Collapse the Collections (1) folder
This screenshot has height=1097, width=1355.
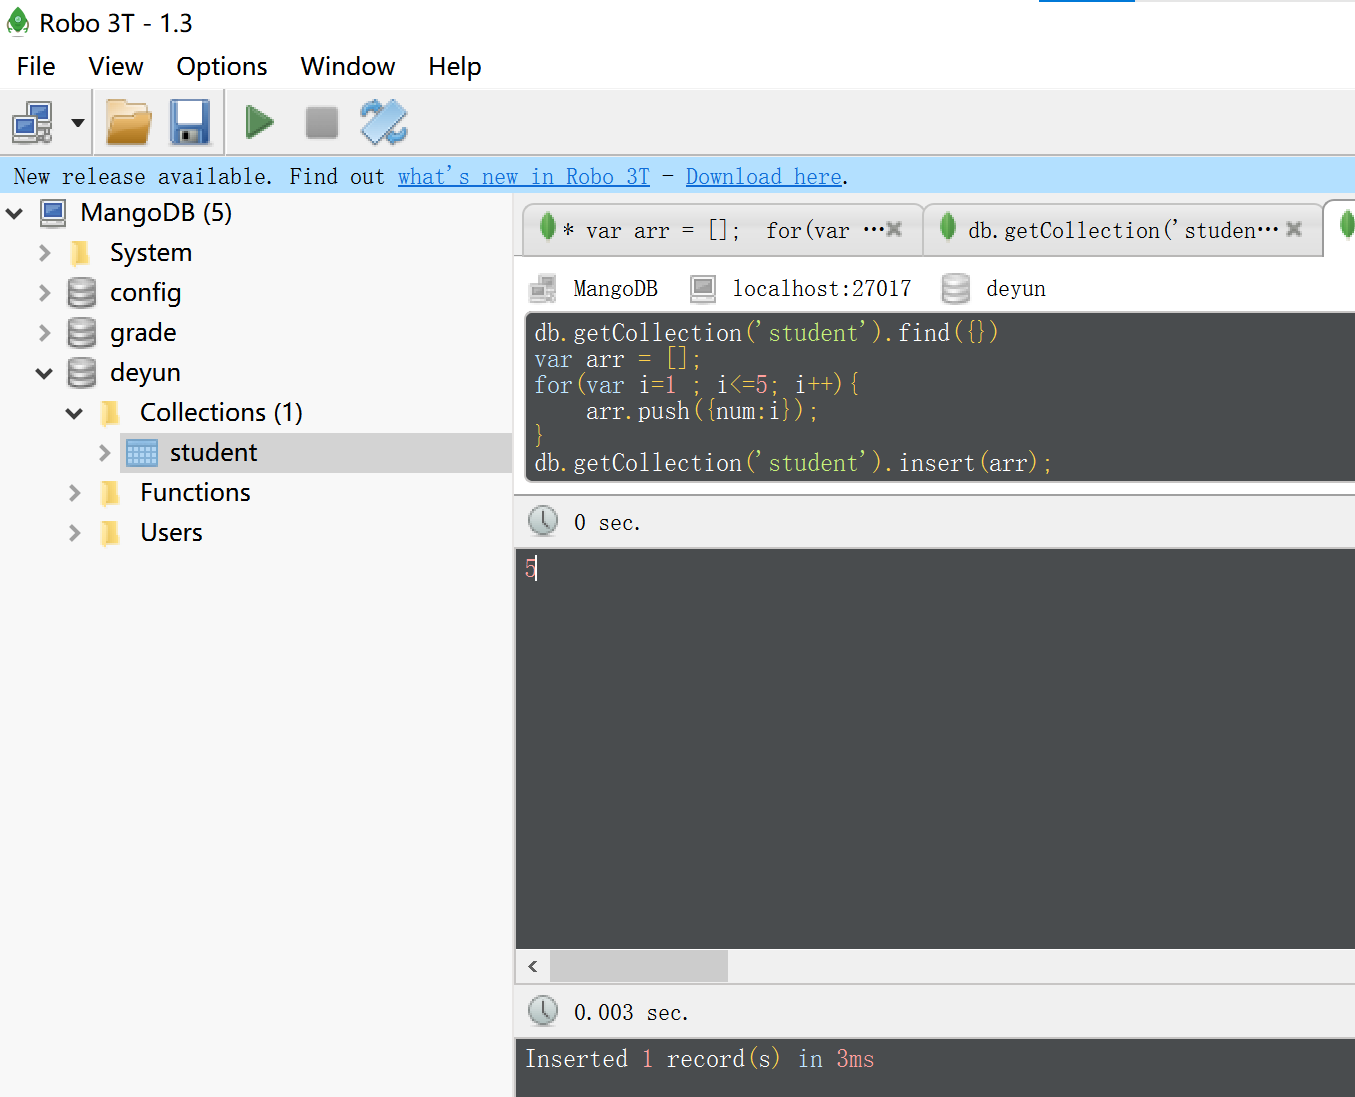(x=74, y=413)
